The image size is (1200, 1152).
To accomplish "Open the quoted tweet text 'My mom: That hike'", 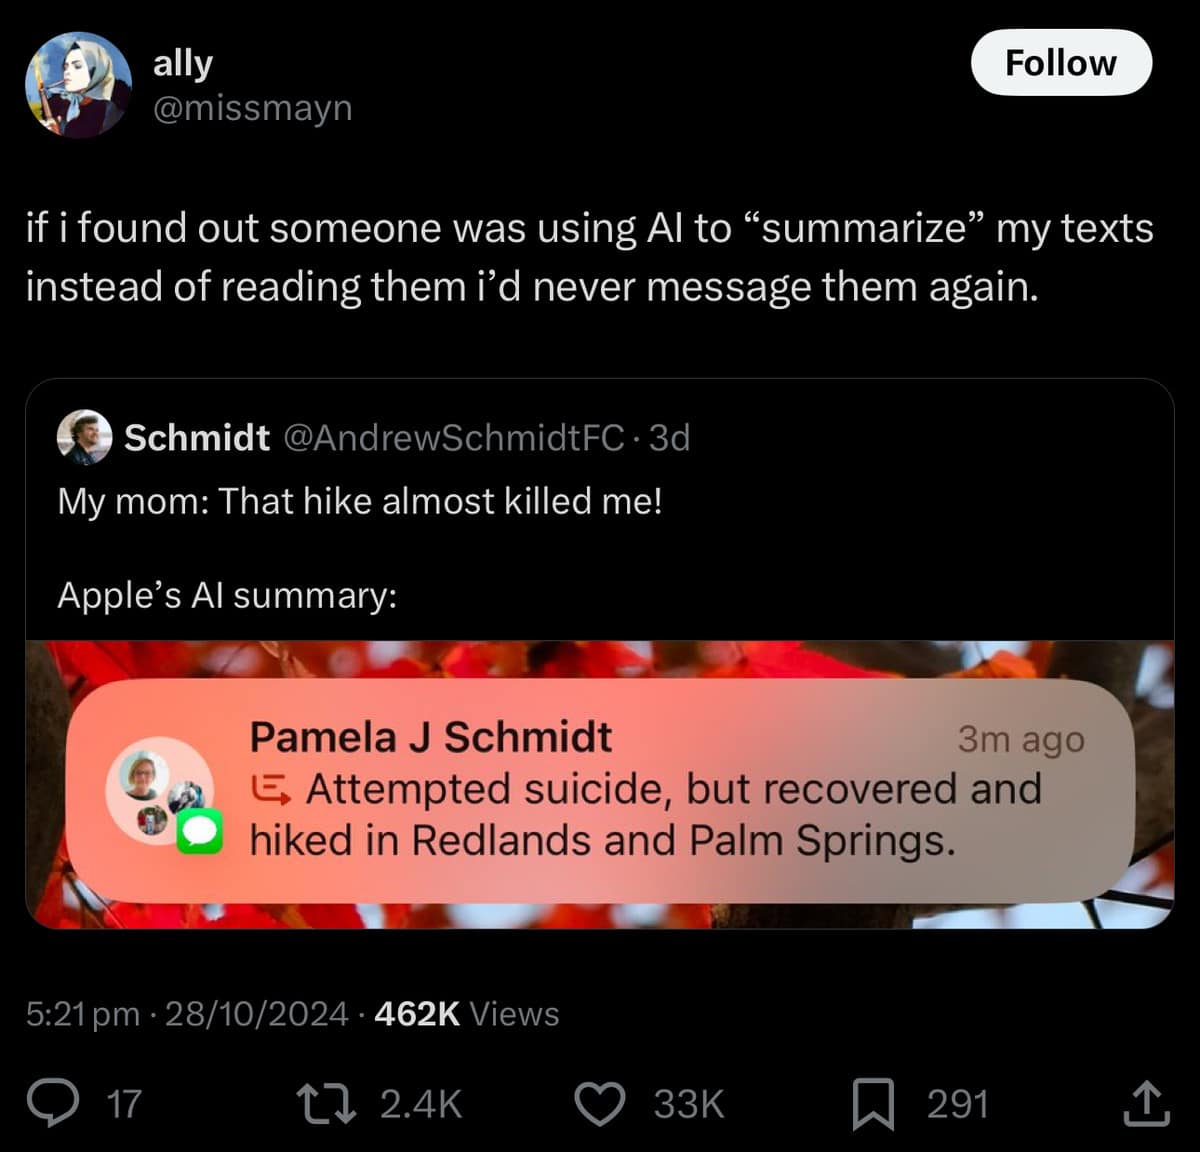I will 360,500.
